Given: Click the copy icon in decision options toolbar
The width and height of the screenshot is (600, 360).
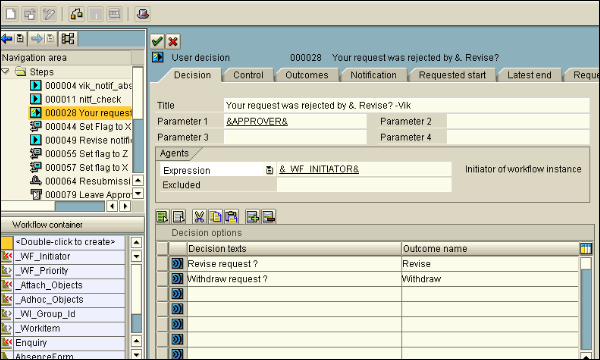Looking at the screenshot, I should click(x=215, y=217).
